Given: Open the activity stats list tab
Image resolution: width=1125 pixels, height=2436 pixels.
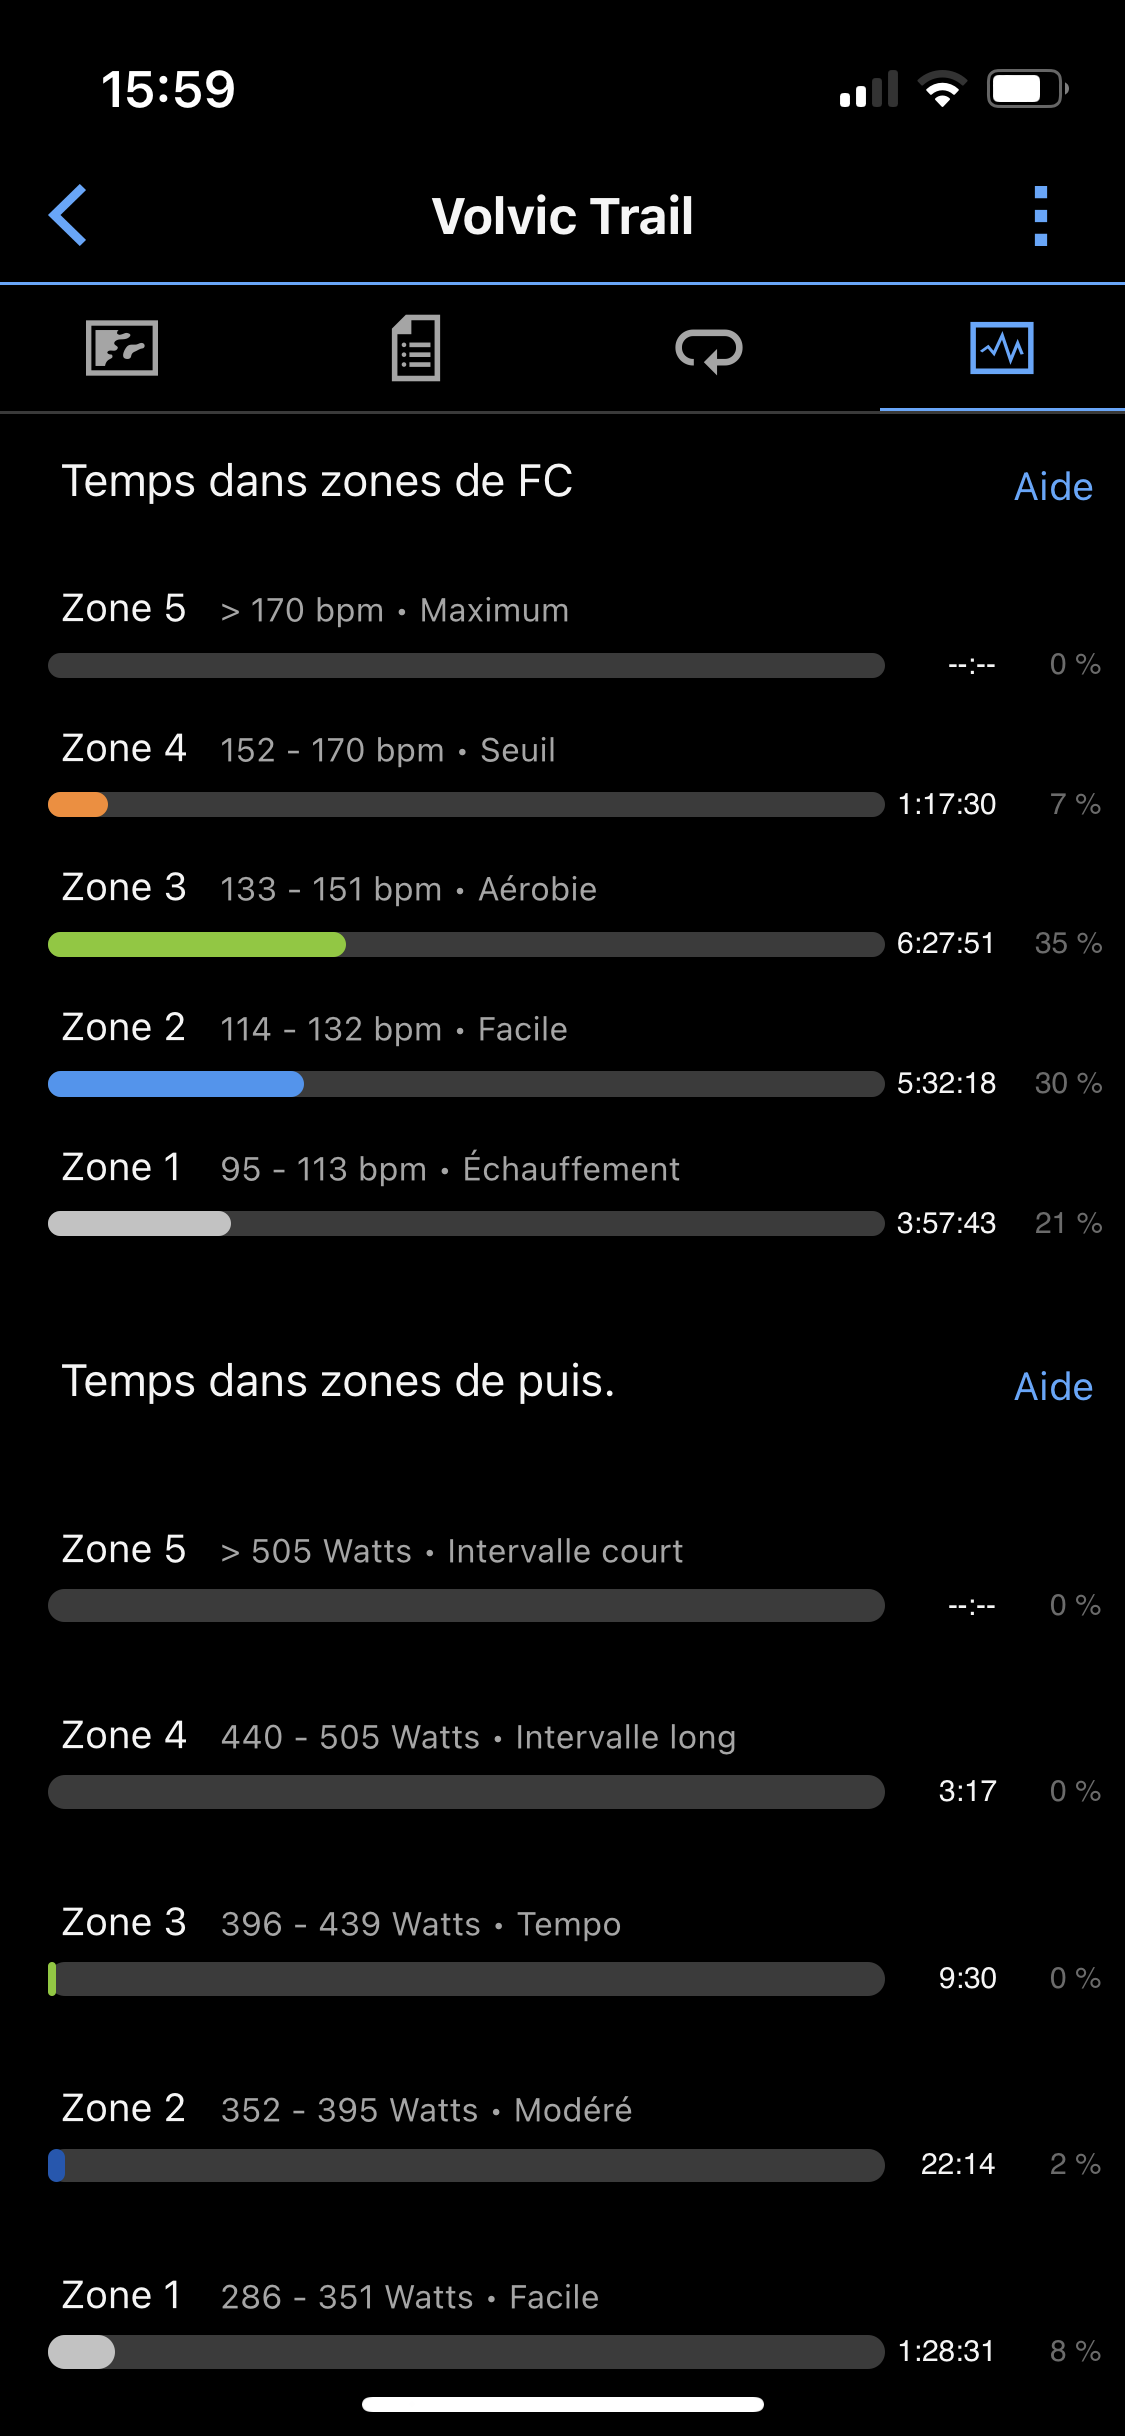Looking at the screenshot, I should 416,348.
